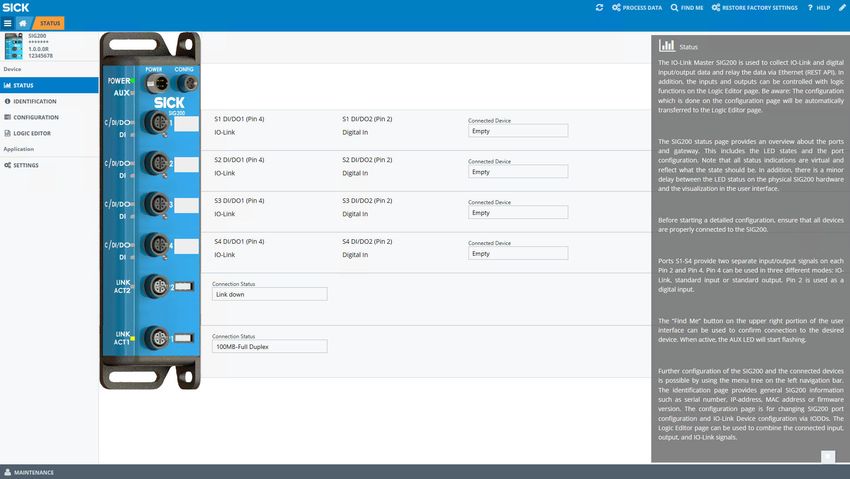850x479 pixels.
Task: Click the S2 Connected Device field
Action: 518,172
